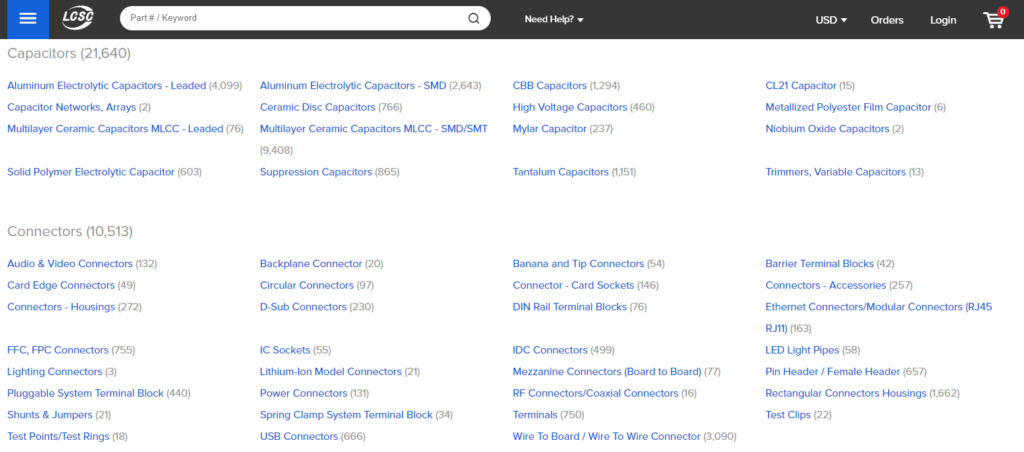This screenshot has height=452, width=1024.
Task: Click the search magnifier icon
Action: tap(473, 18)
